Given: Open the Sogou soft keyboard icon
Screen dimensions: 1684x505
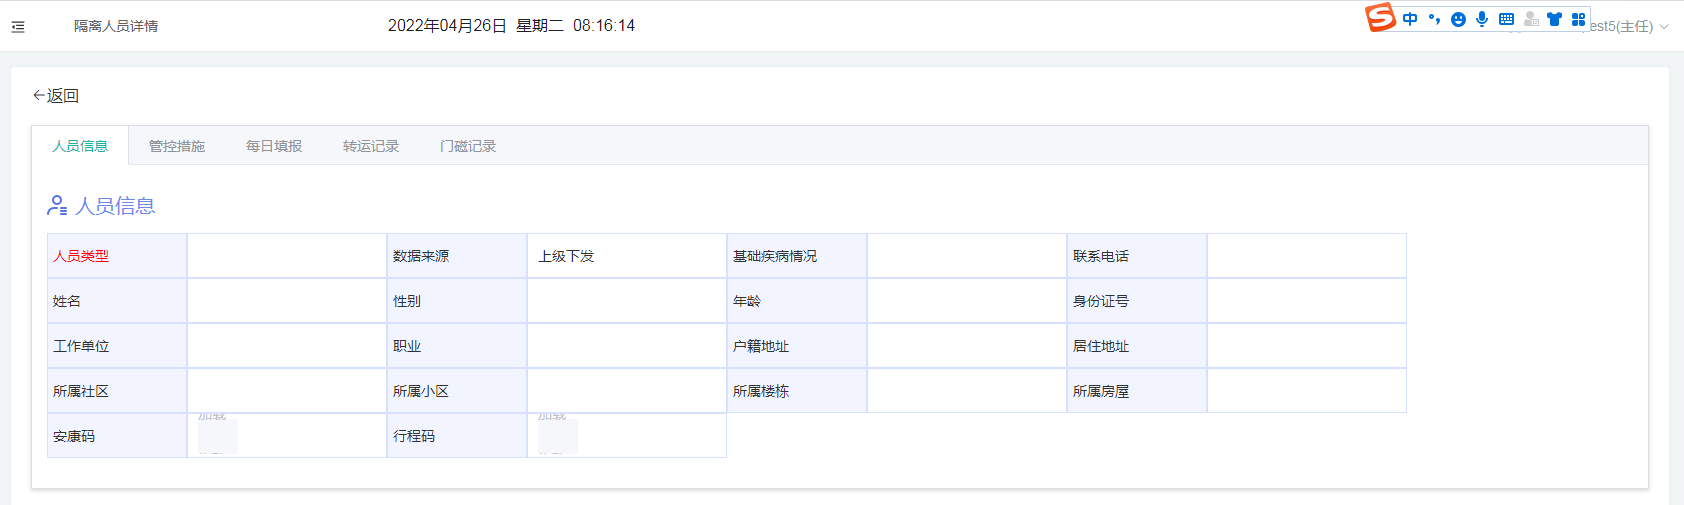Looking at the screenshot, I should tap(1506, 19).
